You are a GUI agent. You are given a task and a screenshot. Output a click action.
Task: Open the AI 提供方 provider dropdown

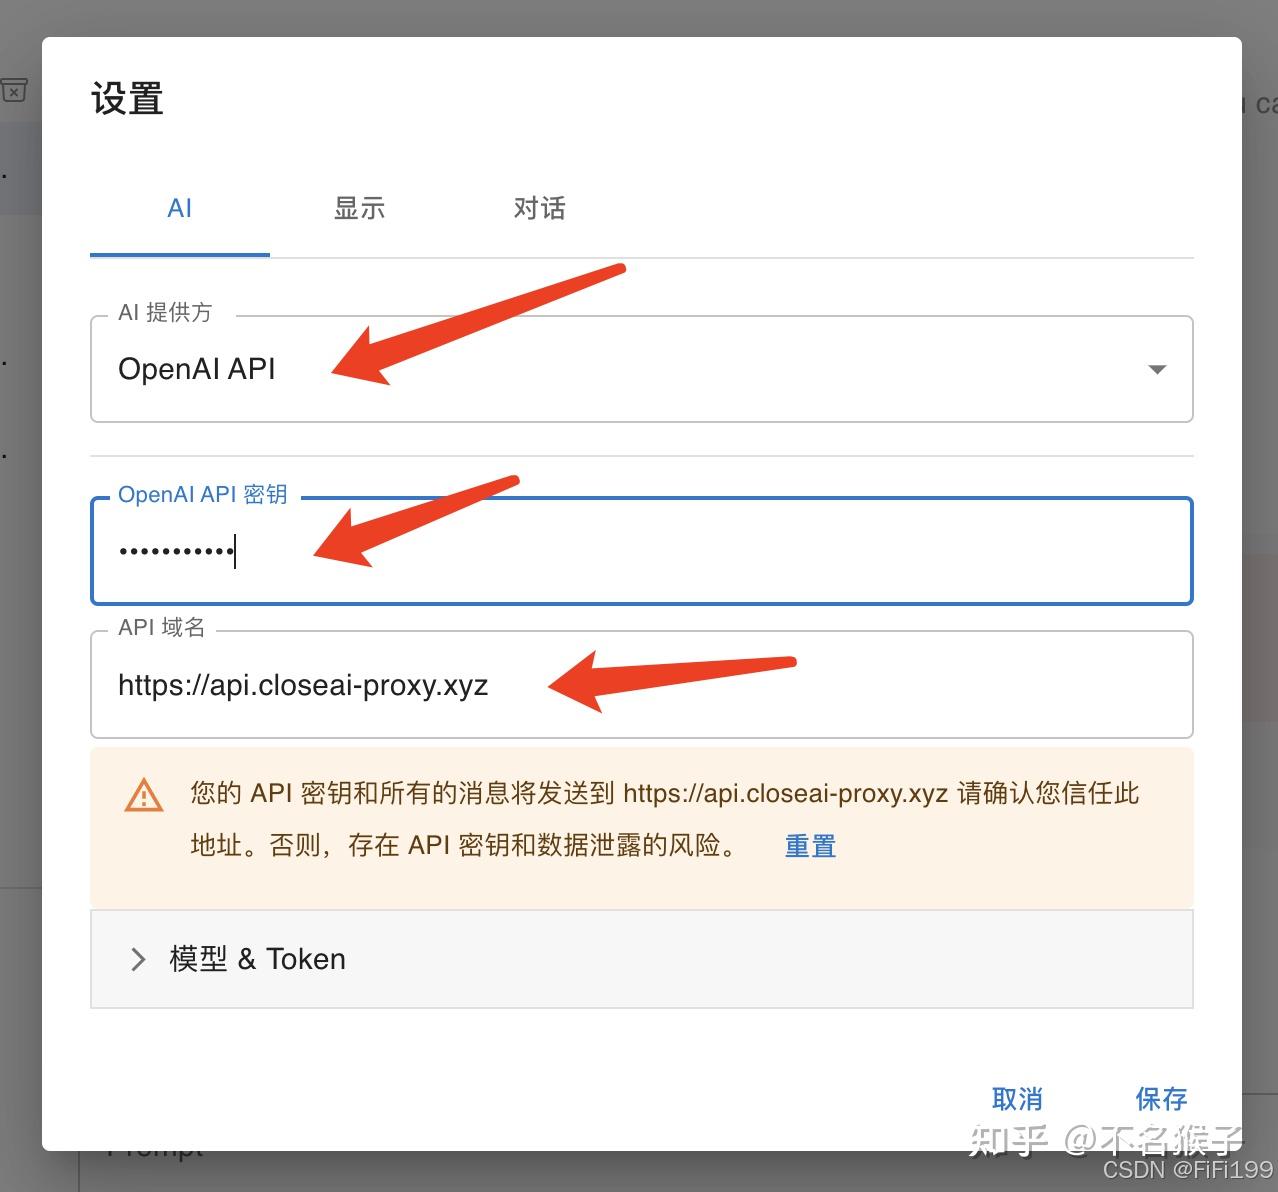click(640, 369)
